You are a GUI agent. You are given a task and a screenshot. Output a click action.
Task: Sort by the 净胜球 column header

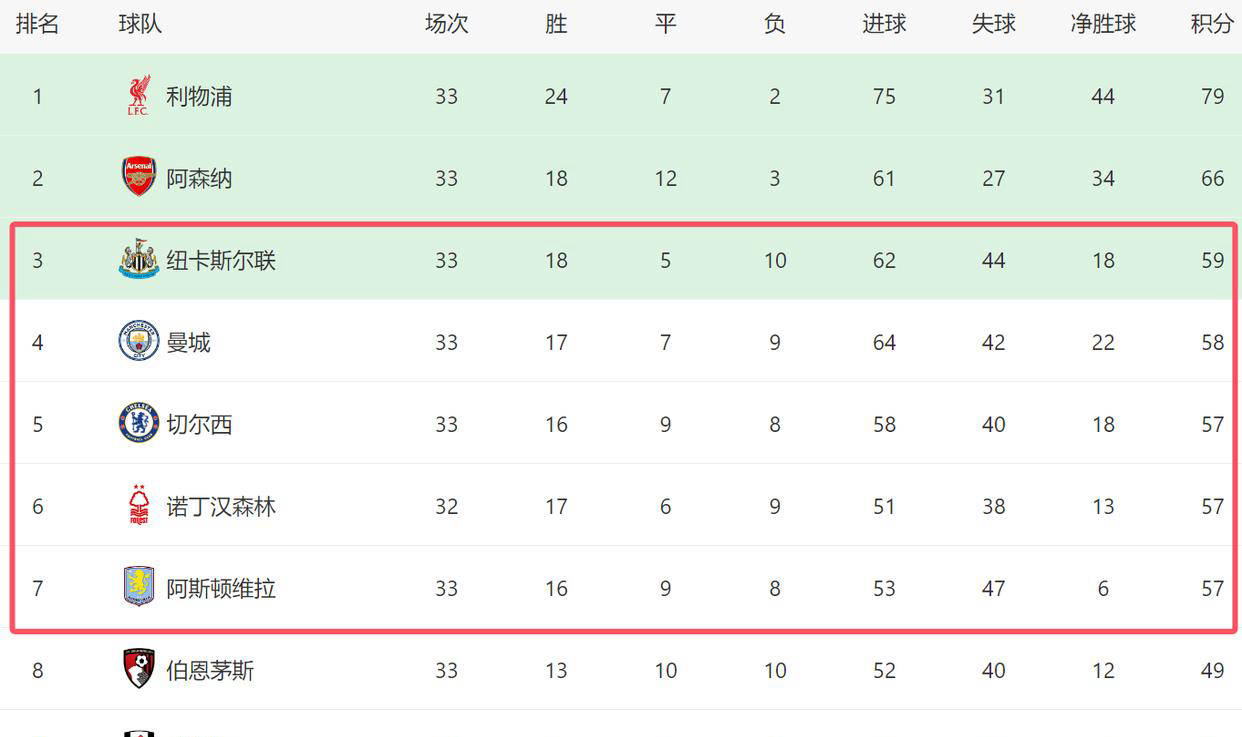(1103, 24)
